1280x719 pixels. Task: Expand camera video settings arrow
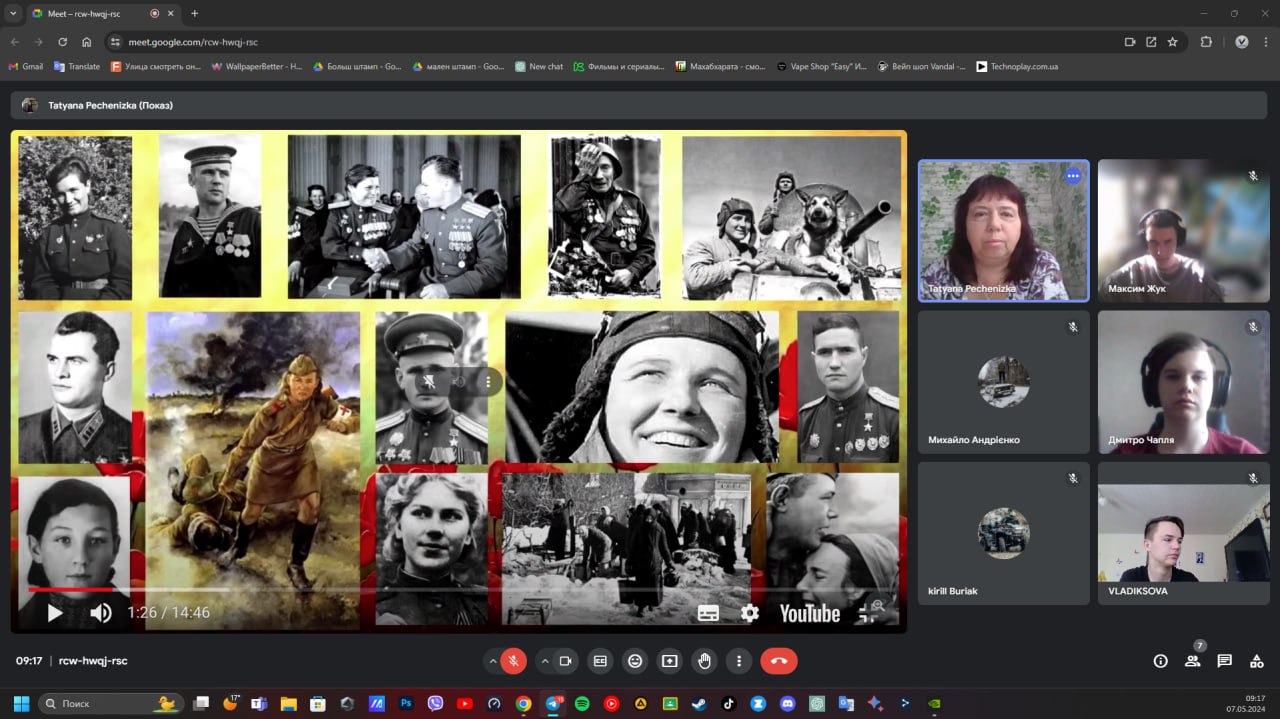544,661
